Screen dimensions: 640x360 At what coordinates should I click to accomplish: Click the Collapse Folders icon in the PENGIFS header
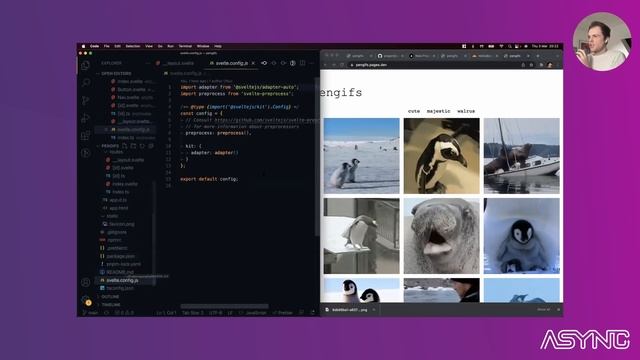pos(151,146)
